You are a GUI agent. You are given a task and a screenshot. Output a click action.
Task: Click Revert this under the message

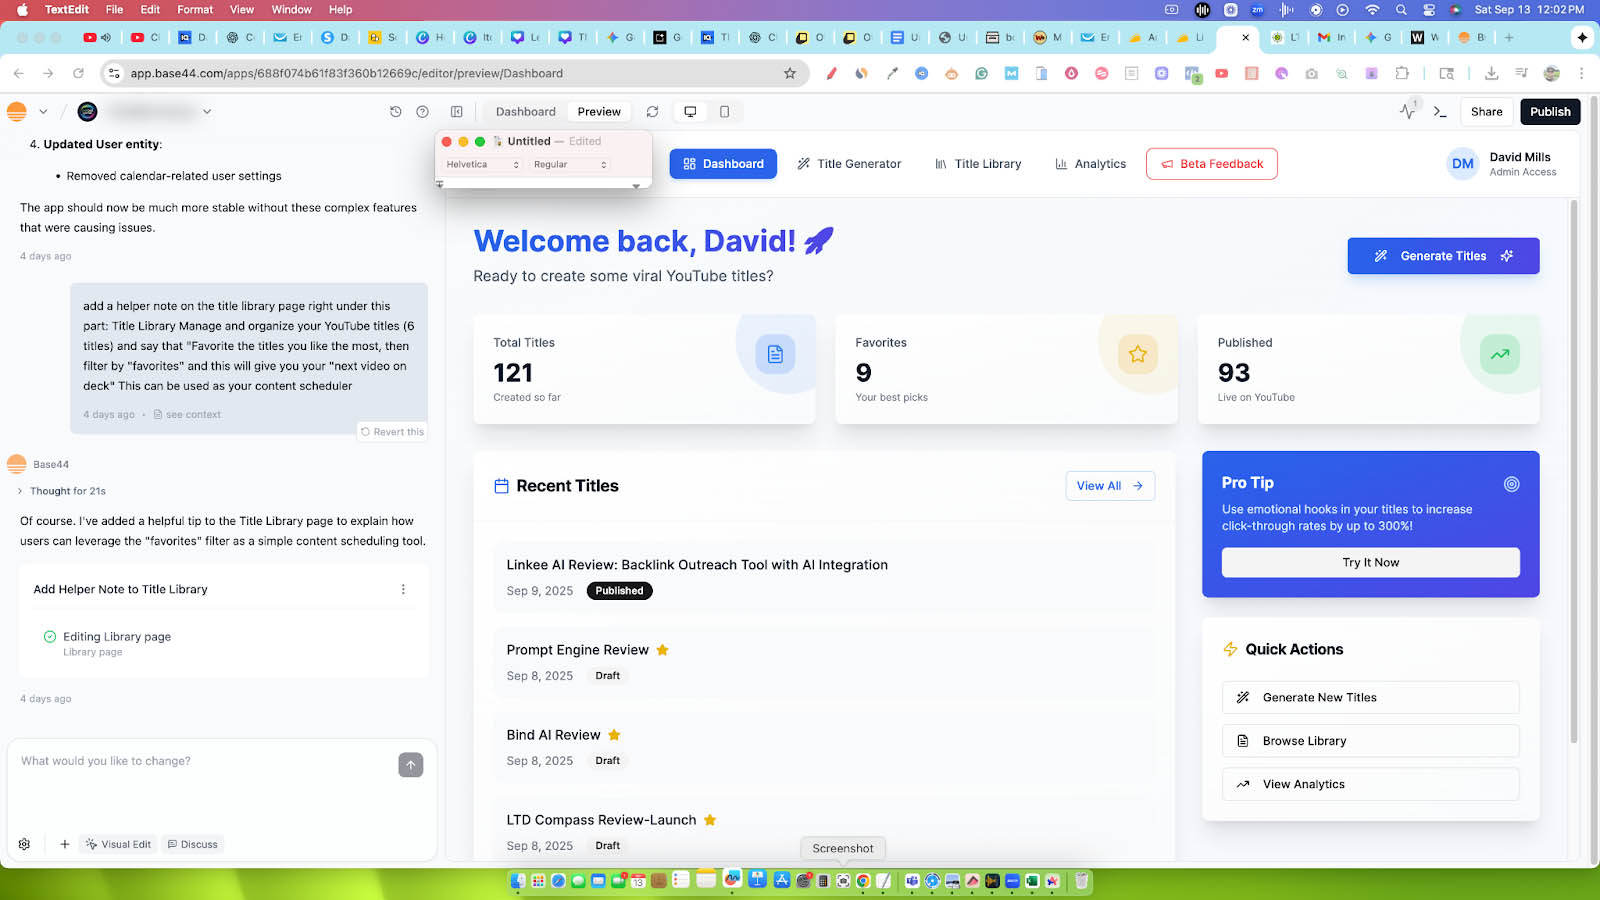tap(392, 432)
